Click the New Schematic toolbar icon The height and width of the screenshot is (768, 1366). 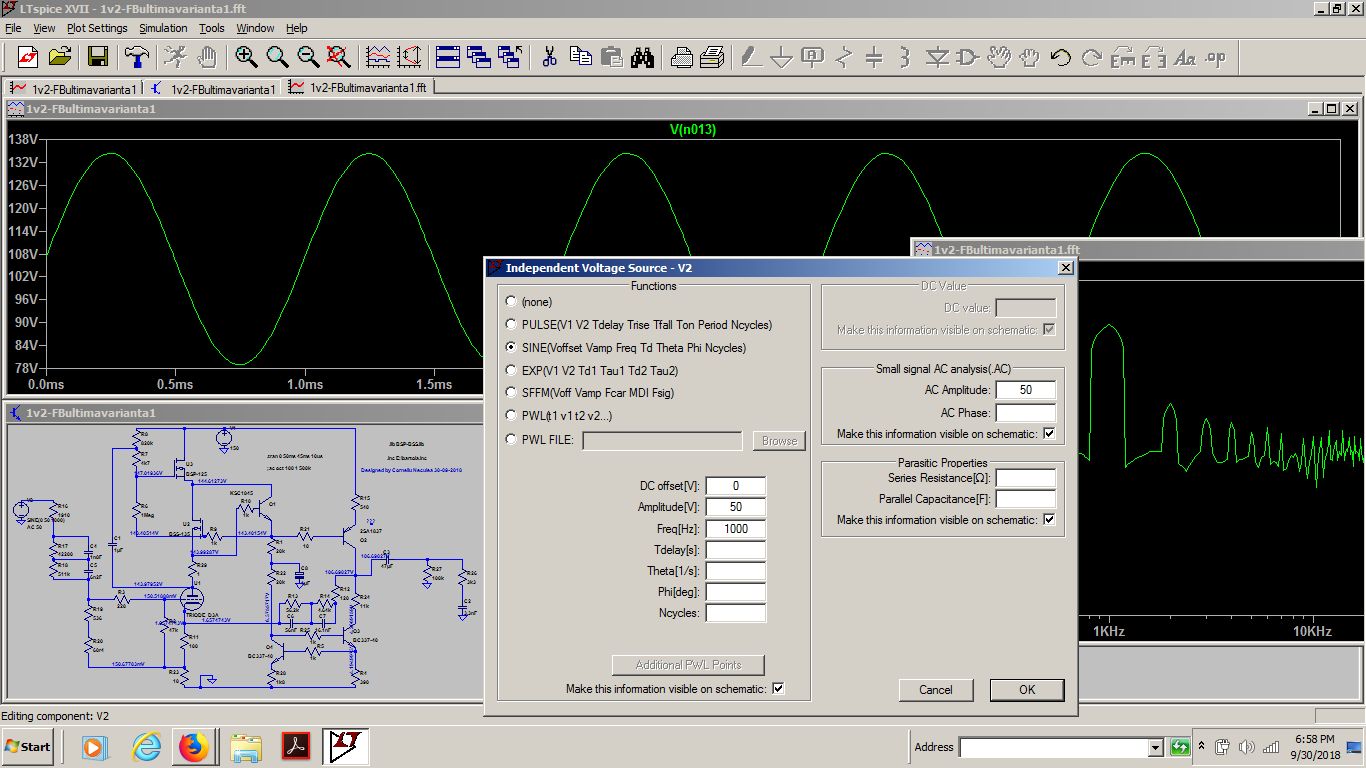click(27, 57)
